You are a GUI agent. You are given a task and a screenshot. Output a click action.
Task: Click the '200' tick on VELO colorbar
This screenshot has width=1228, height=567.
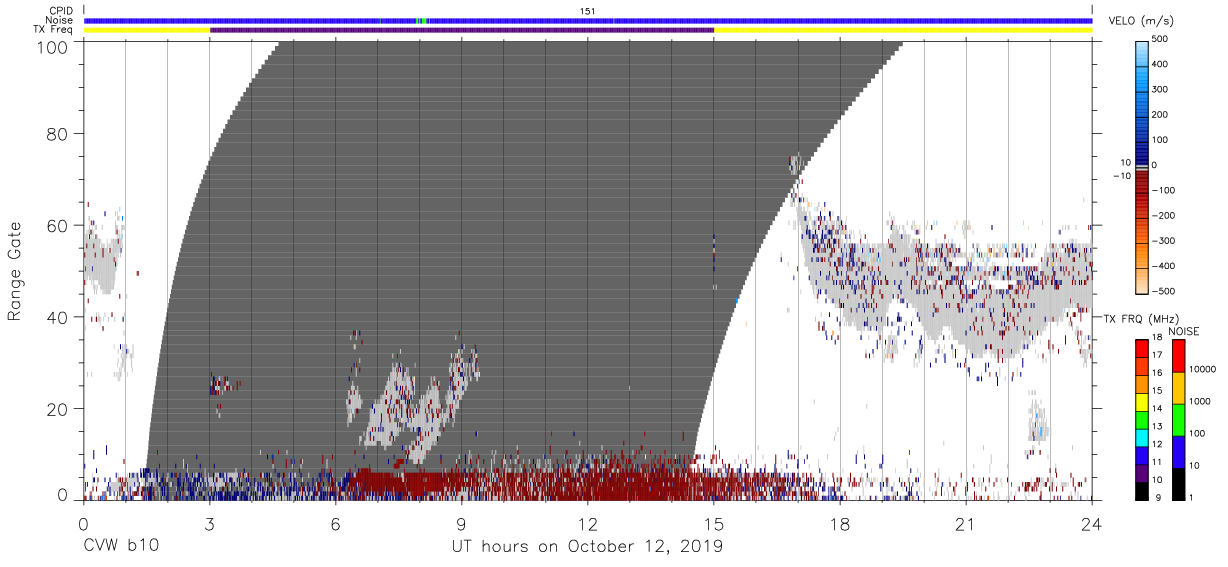tap(1159, 115)
